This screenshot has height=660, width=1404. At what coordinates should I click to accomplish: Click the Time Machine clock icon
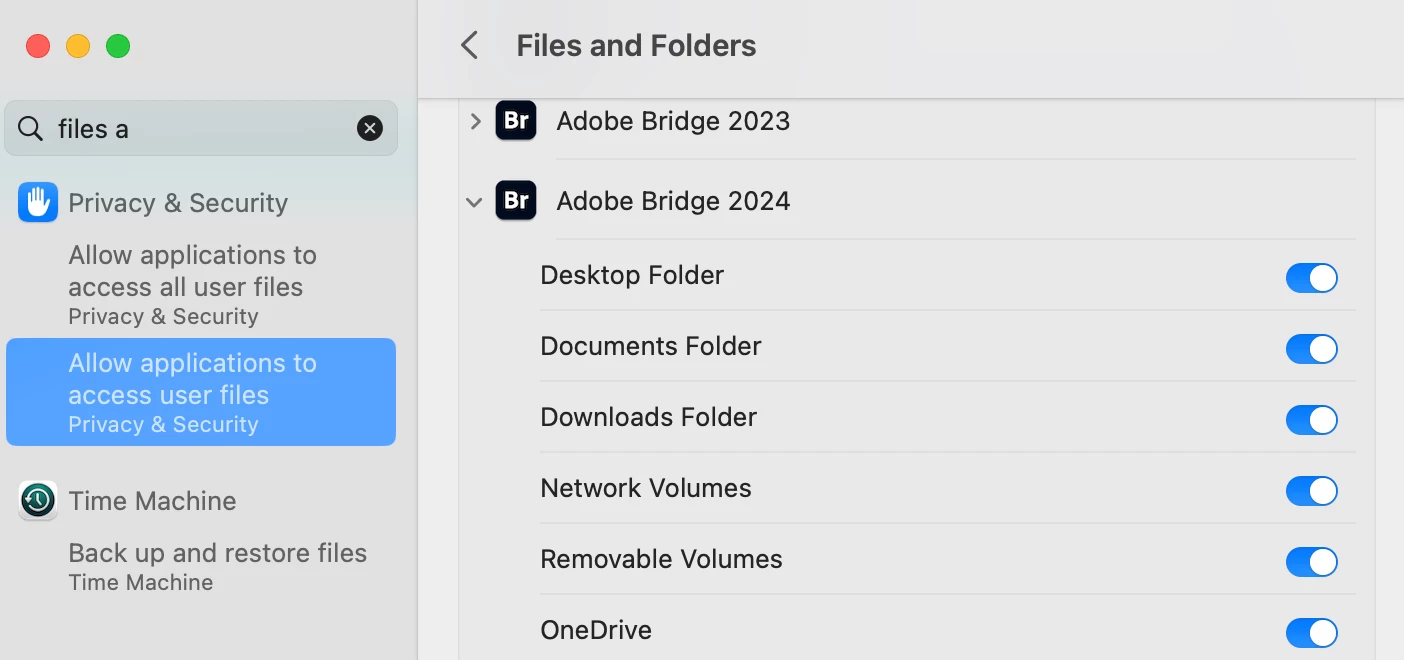38,500
